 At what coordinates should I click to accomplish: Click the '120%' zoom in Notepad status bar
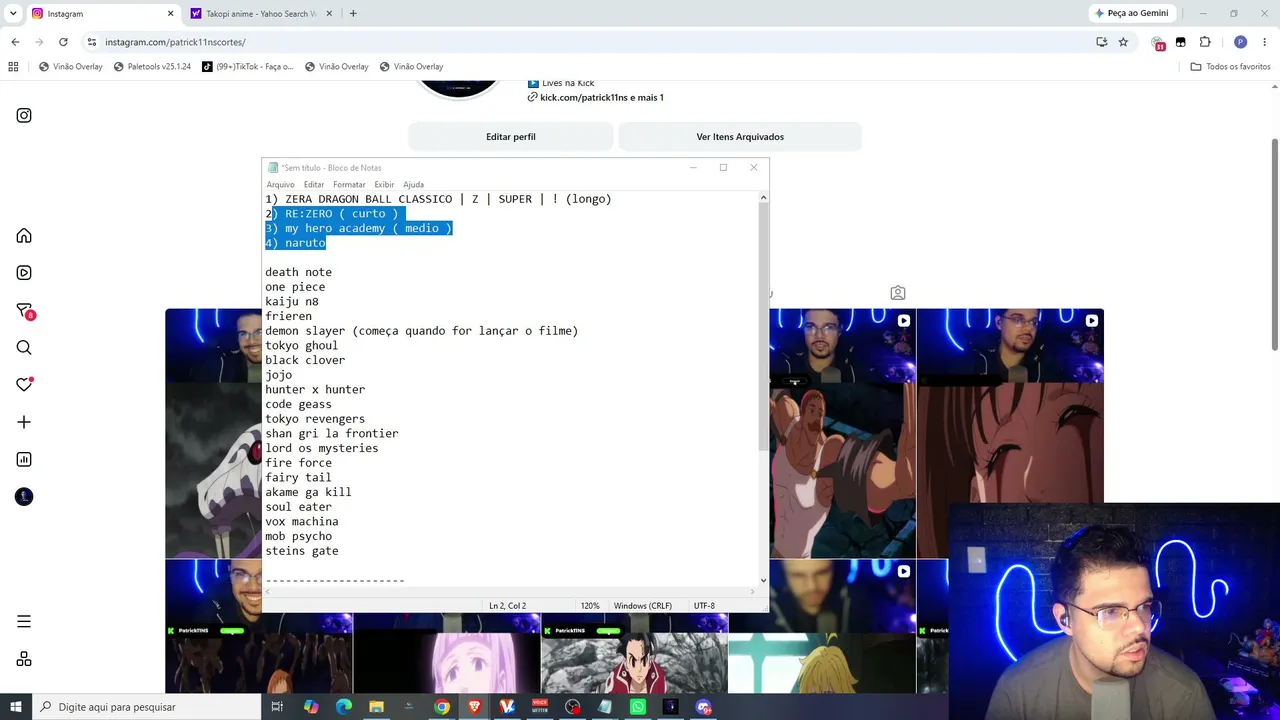click(x=590, y=606)
